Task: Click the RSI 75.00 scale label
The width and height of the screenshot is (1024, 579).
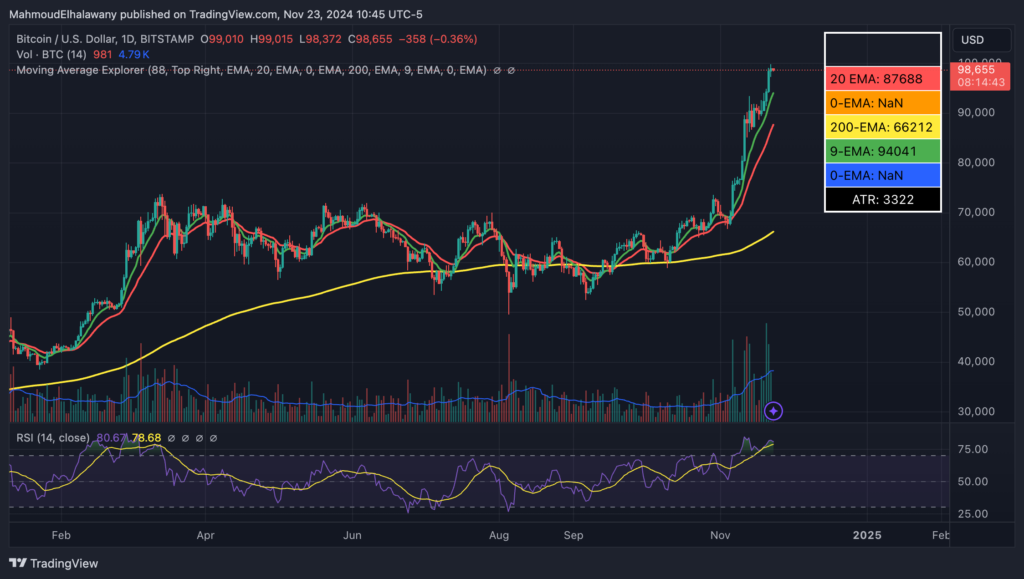Action: 971,450
